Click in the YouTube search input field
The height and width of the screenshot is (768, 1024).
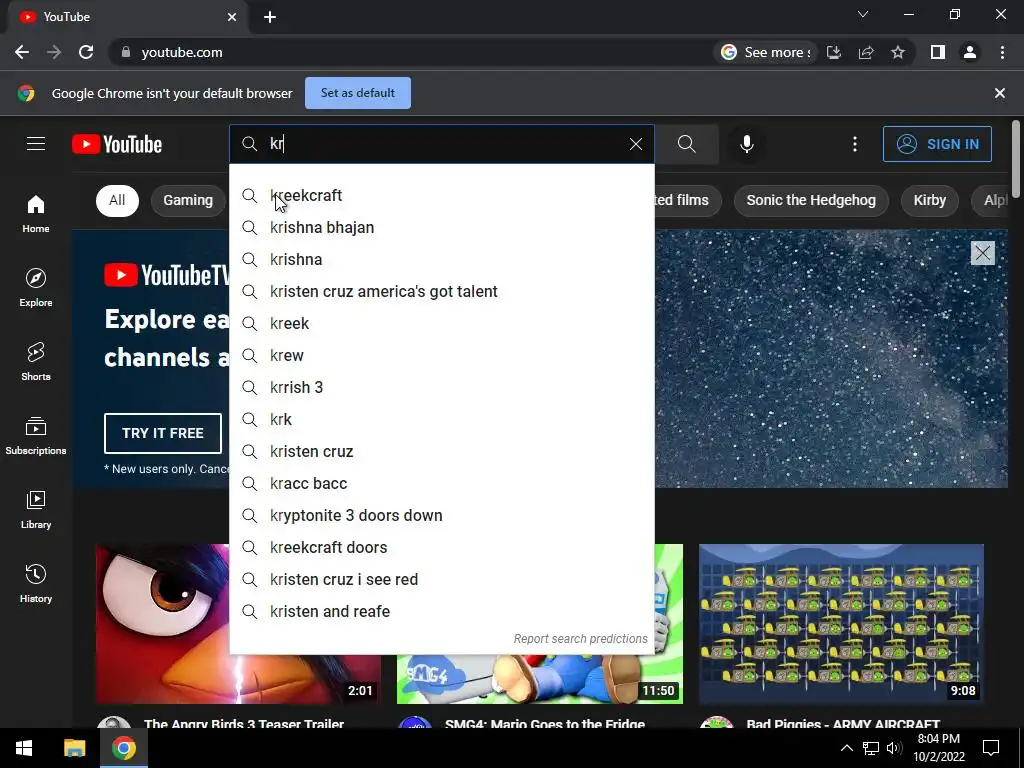tap(444, 144)
